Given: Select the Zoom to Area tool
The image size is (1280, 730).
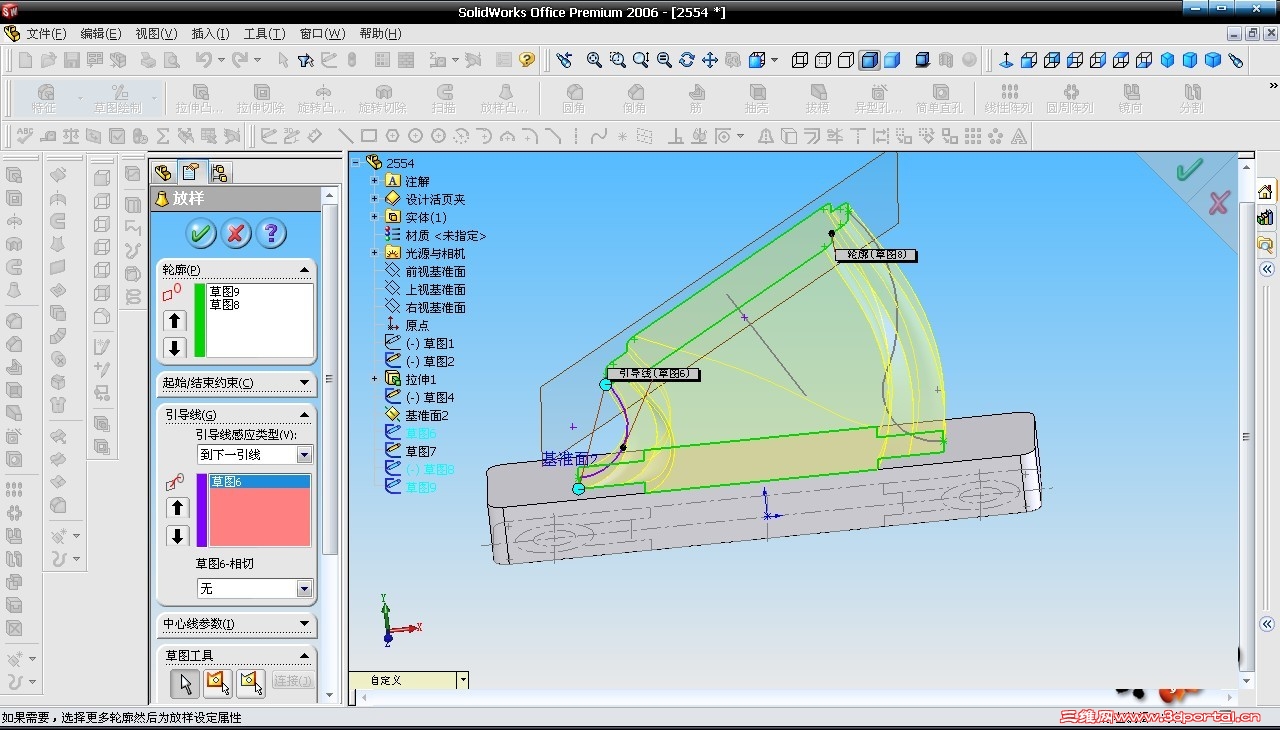Looking at the screenshot, I should 618,60.
